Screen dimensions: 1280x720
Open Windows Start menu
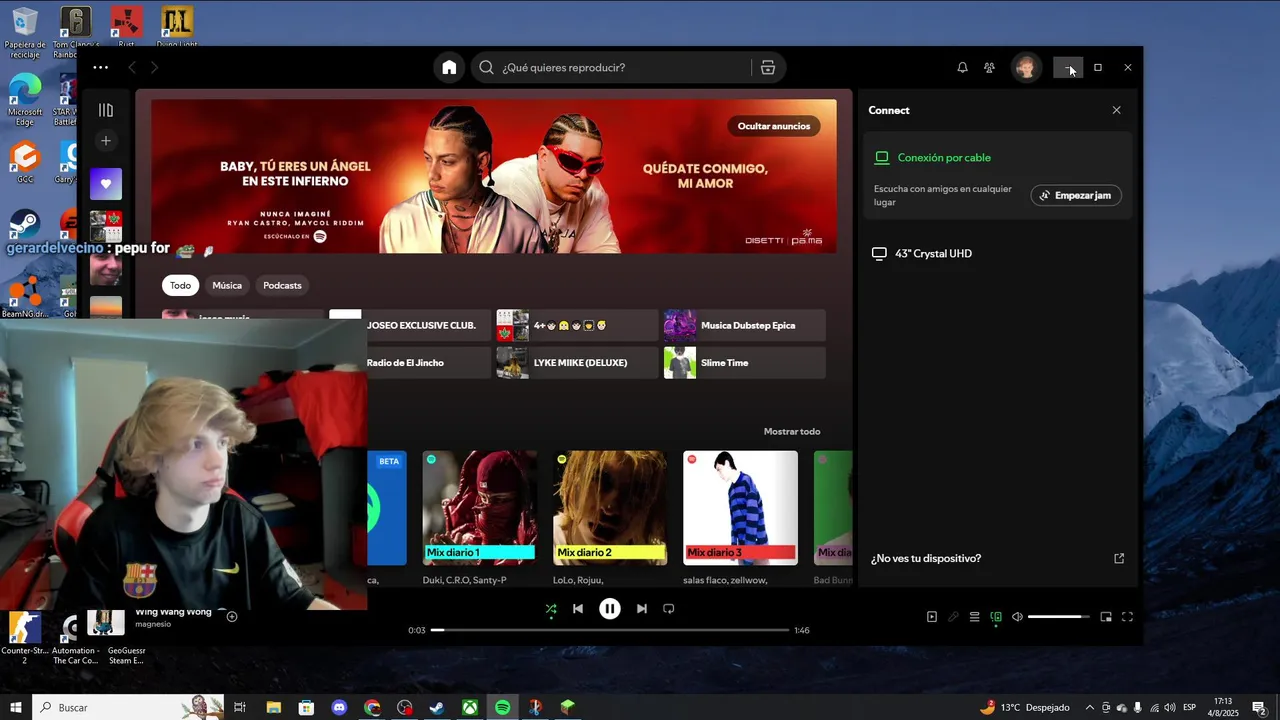click(x=16, y=707)
